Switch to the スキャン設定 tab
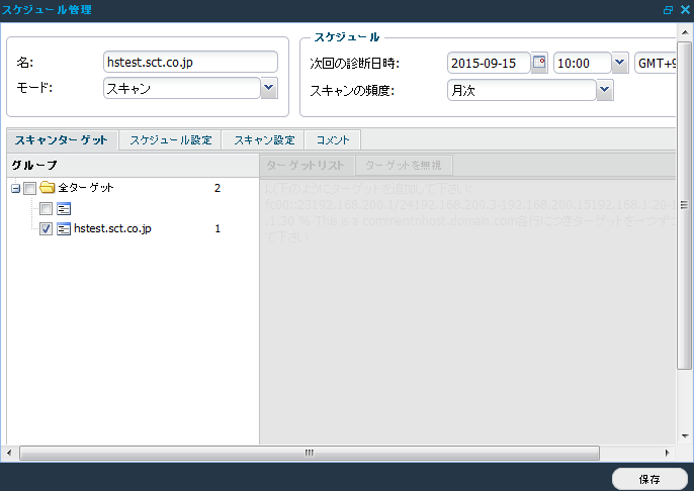Screen dimensions: 694x491 point(264,140)
